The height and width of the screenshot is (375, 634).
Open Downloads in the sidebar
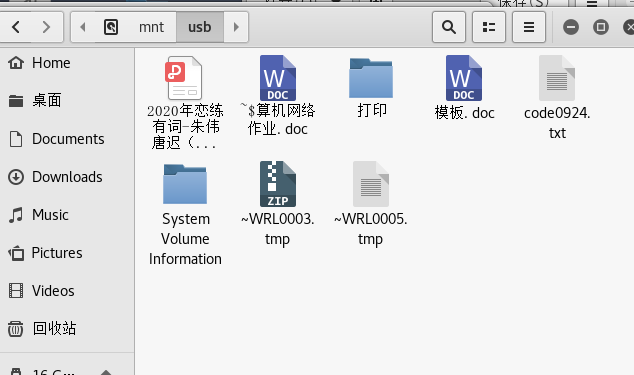[x=67, y=177]
